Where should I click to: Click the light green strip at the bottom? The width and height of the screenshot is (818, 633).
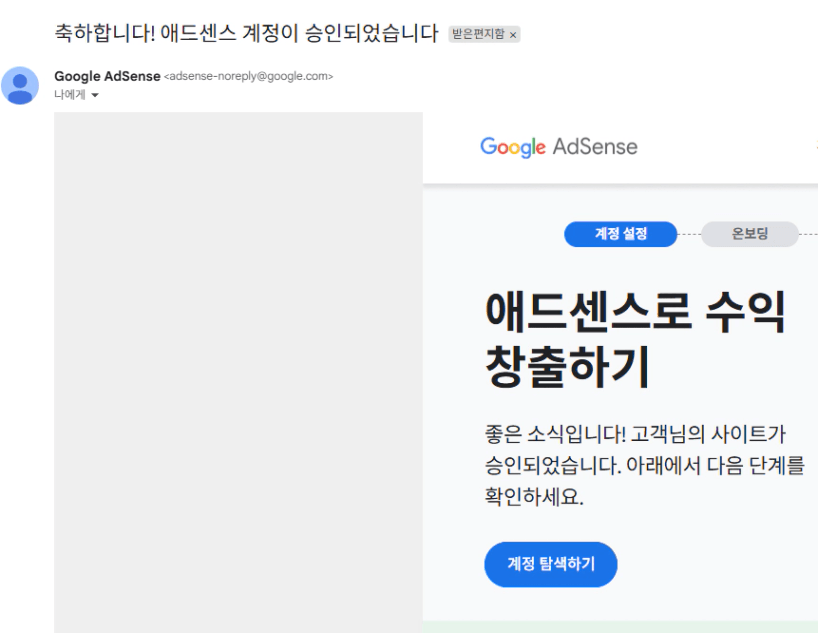click(620, 627)
